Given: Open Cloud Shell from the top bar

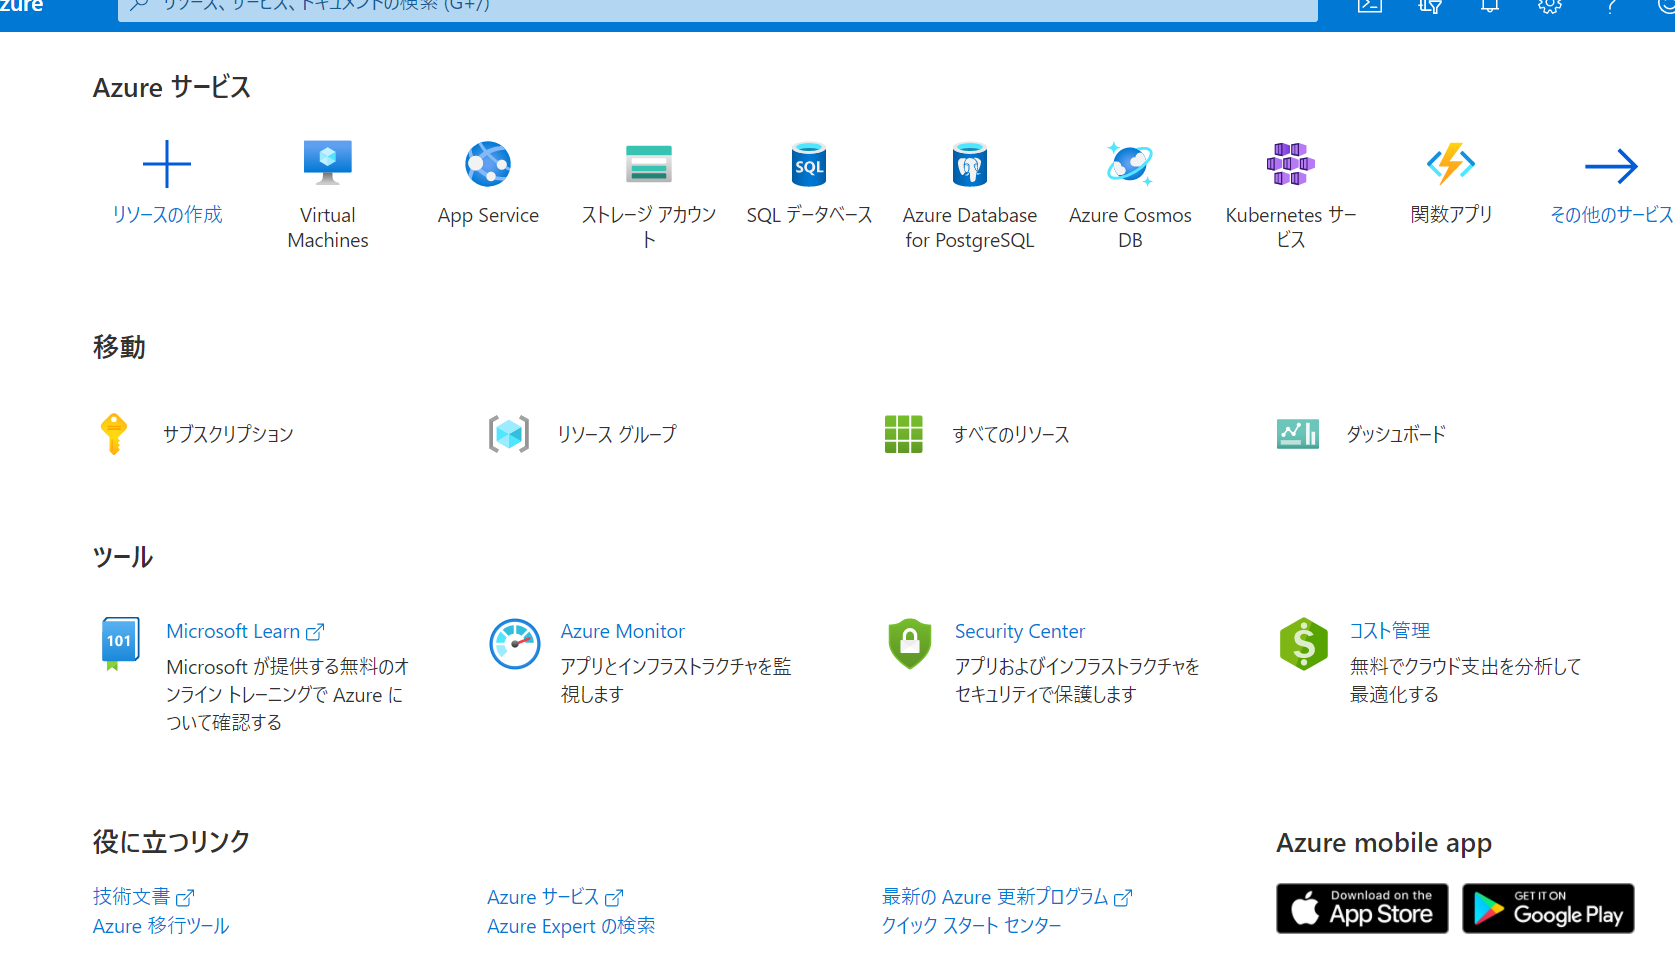Looking at the screenshot, I should pos(1370,6).
